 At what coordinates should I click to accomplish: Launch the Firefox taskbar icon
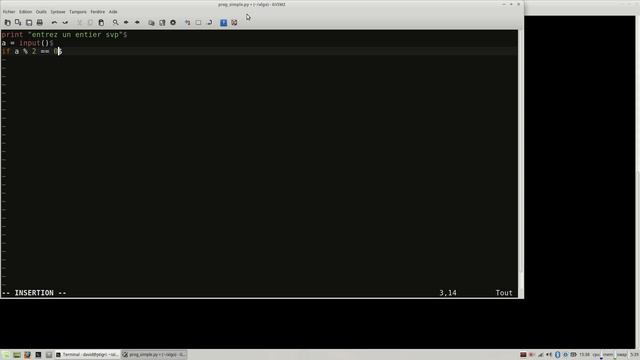[27, 355]
